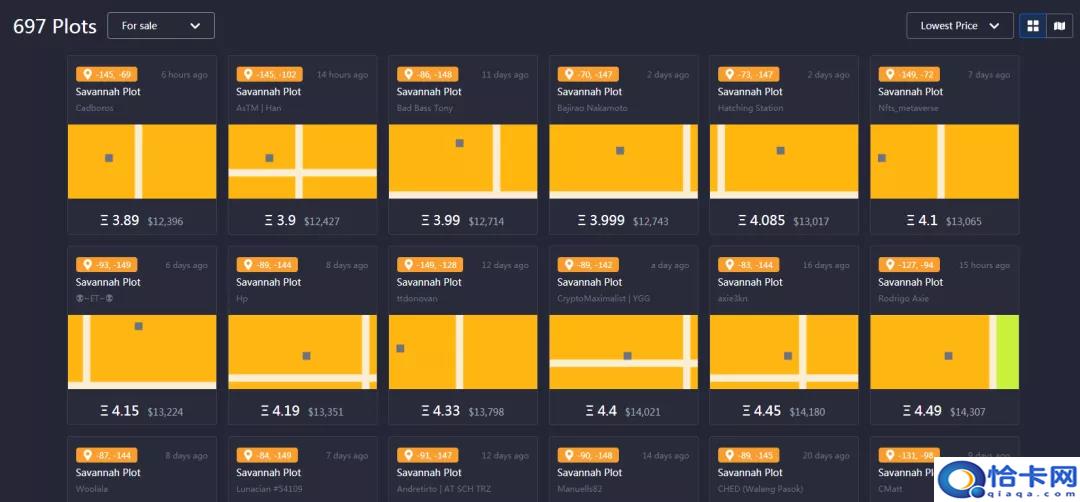
Task: Open owner Bajirao Nakamoto's listing
Action: coord(592,108)
